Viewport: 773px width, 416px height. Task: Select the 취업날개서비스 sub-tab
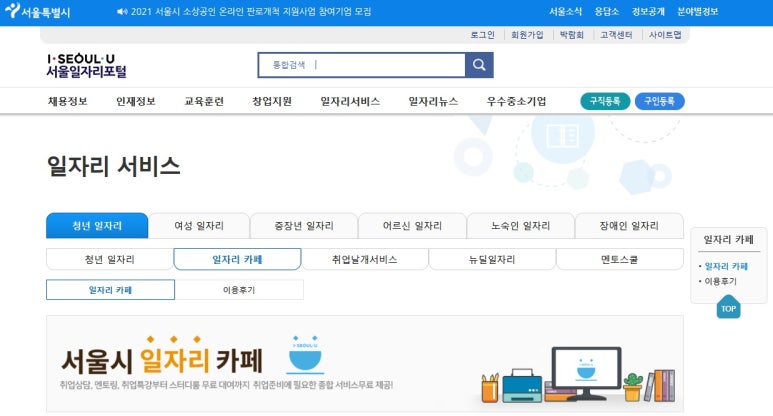[x=364, y=259]
